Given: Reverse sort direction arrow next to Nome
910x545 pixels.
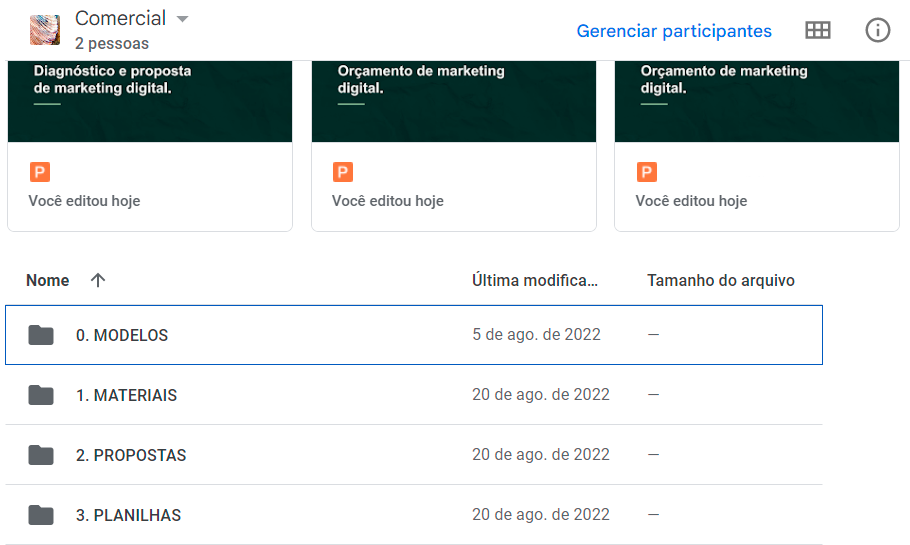Looking at the screenshot, I should [x=98, y=280].
